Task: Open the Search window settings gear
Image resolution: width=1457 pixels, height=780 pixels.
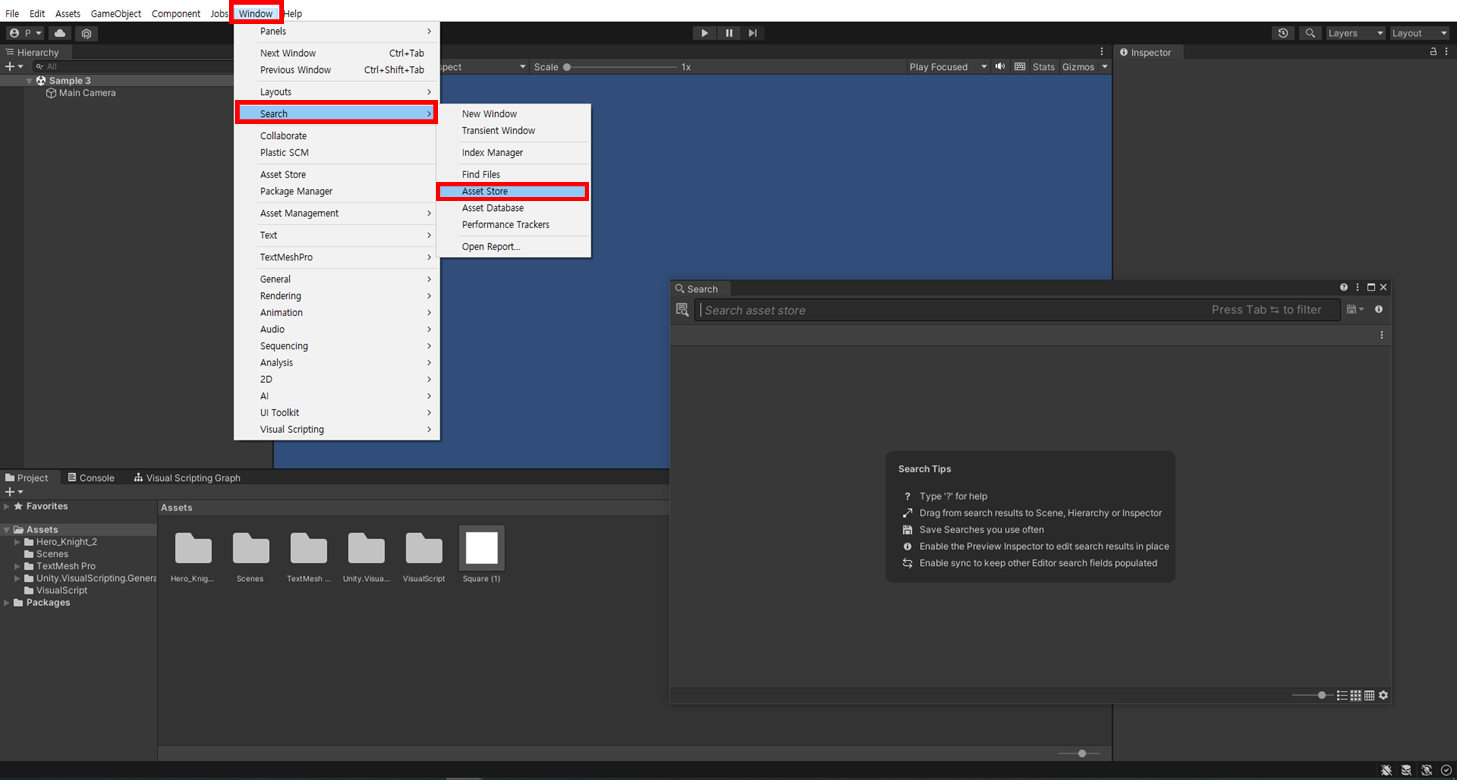Action: [1384, 695]
